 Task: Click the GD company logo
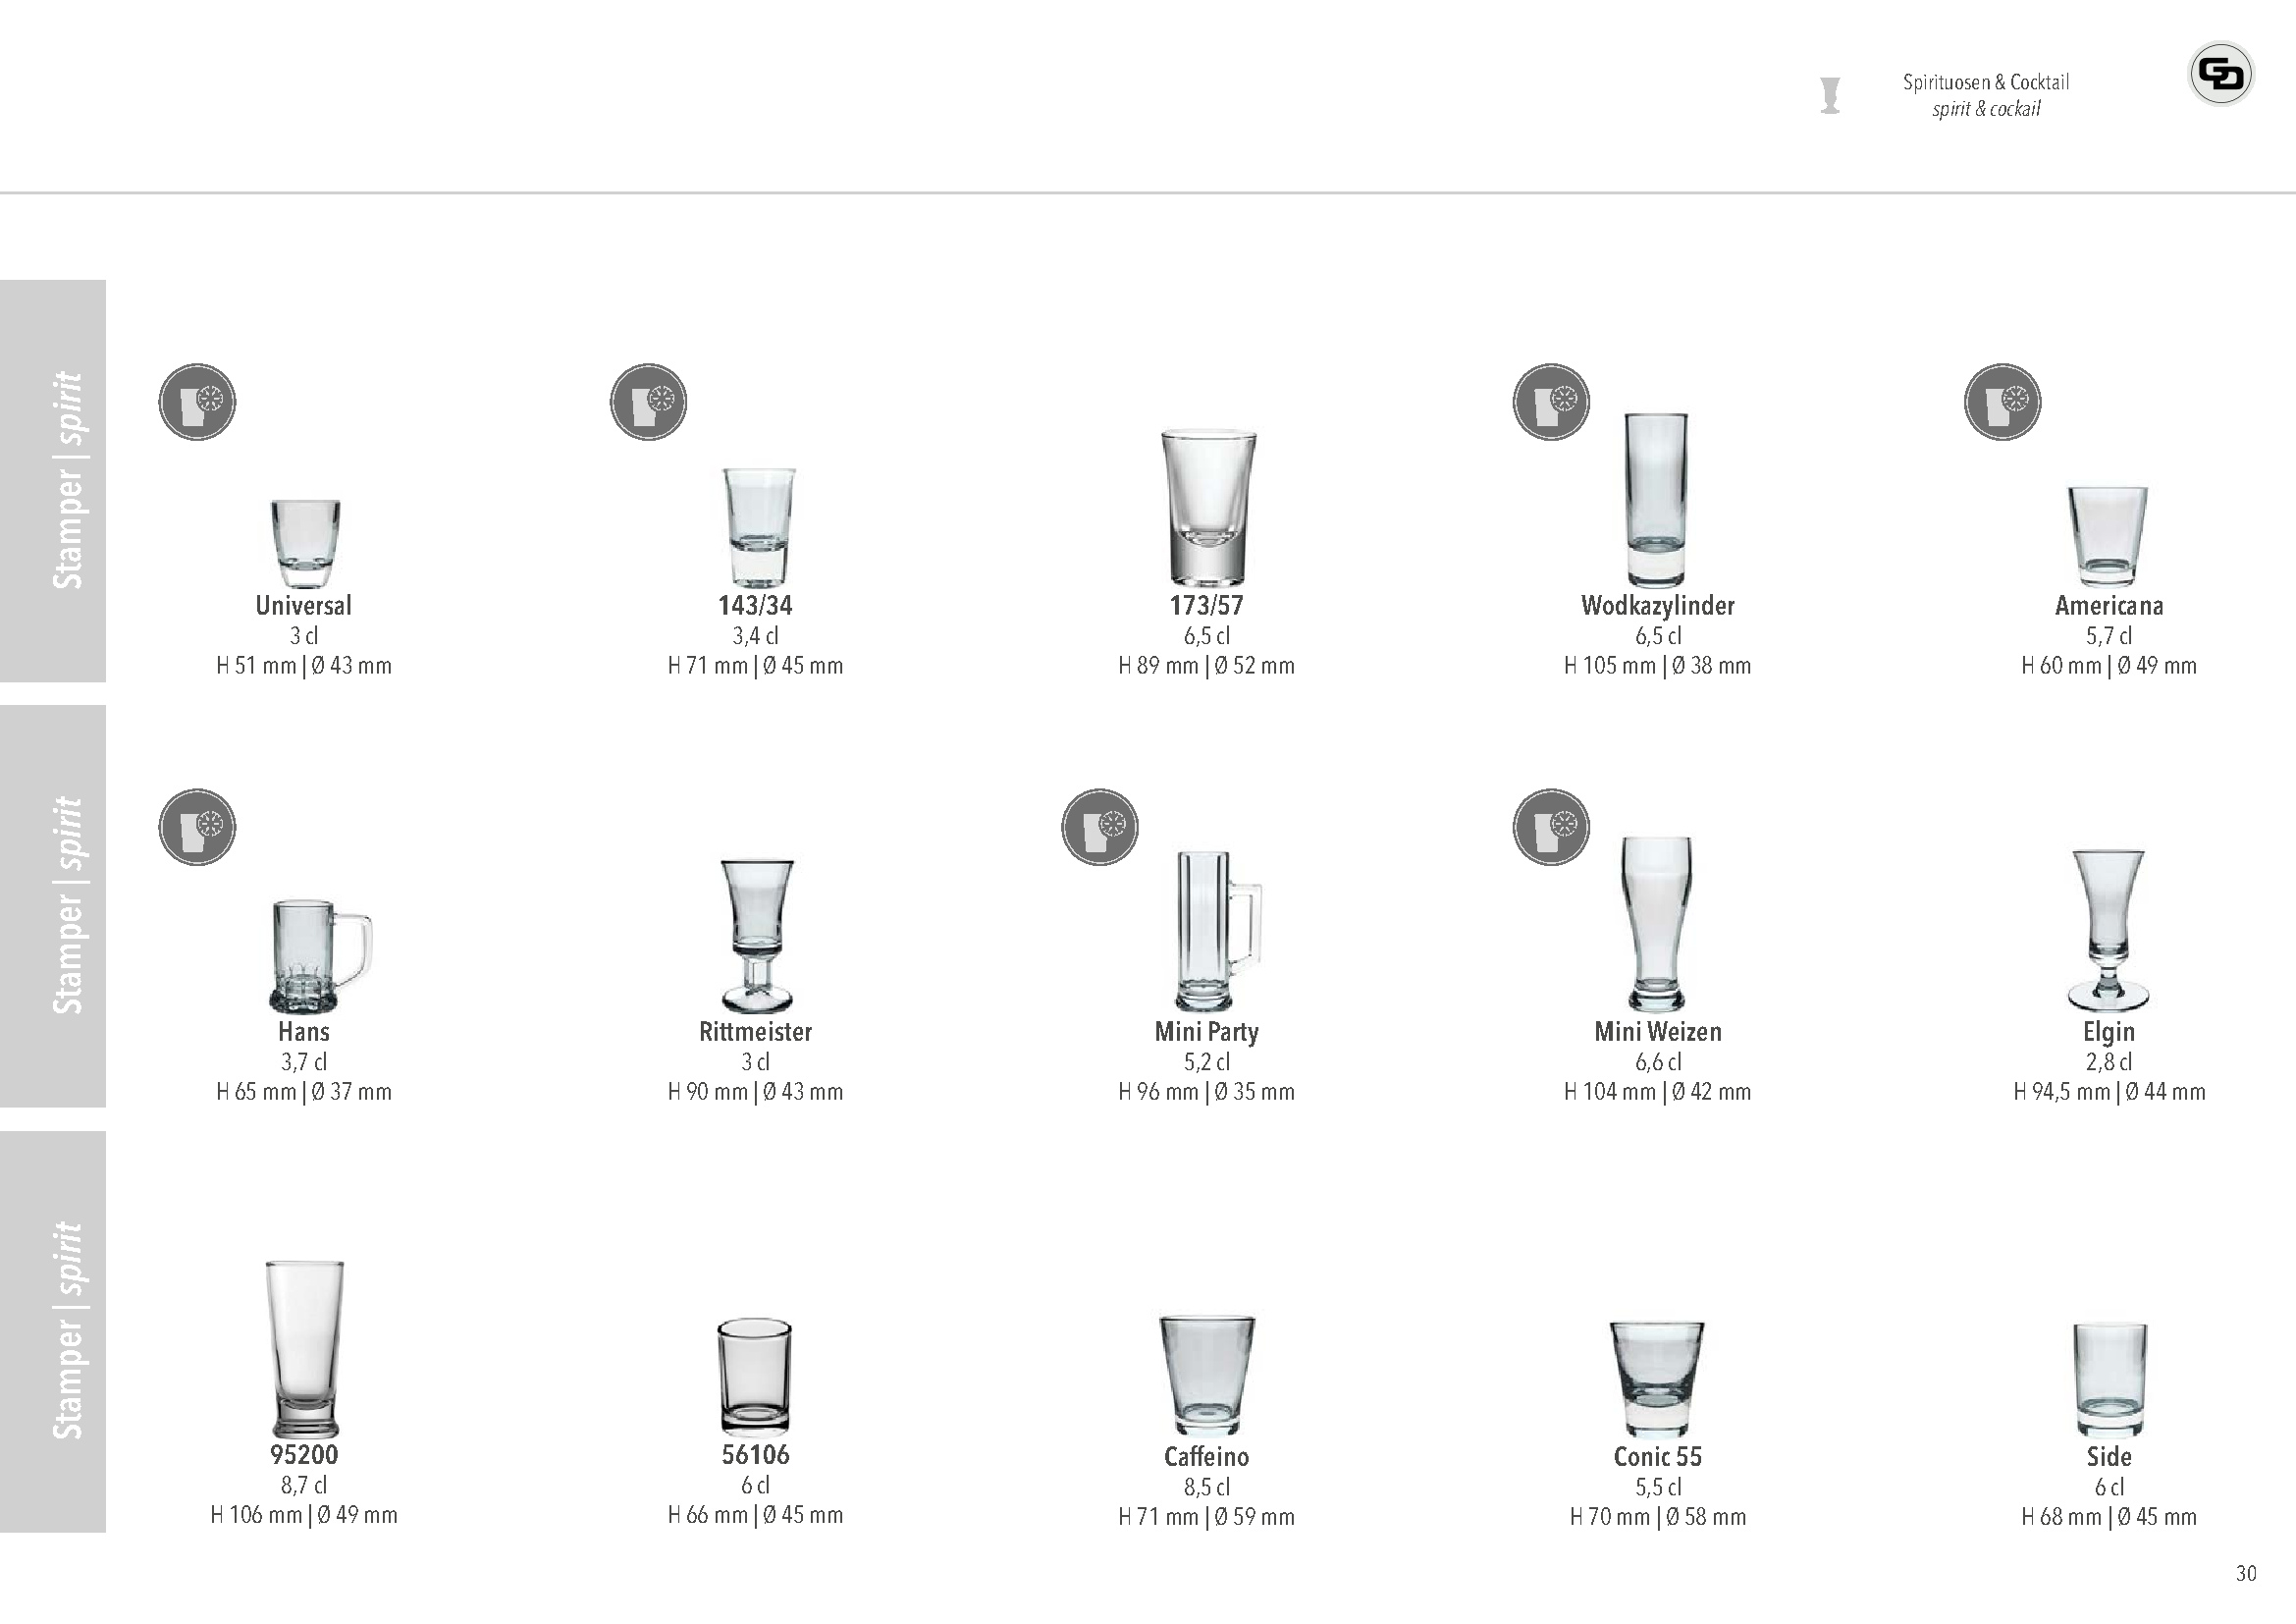click(x=2220, y=73)
